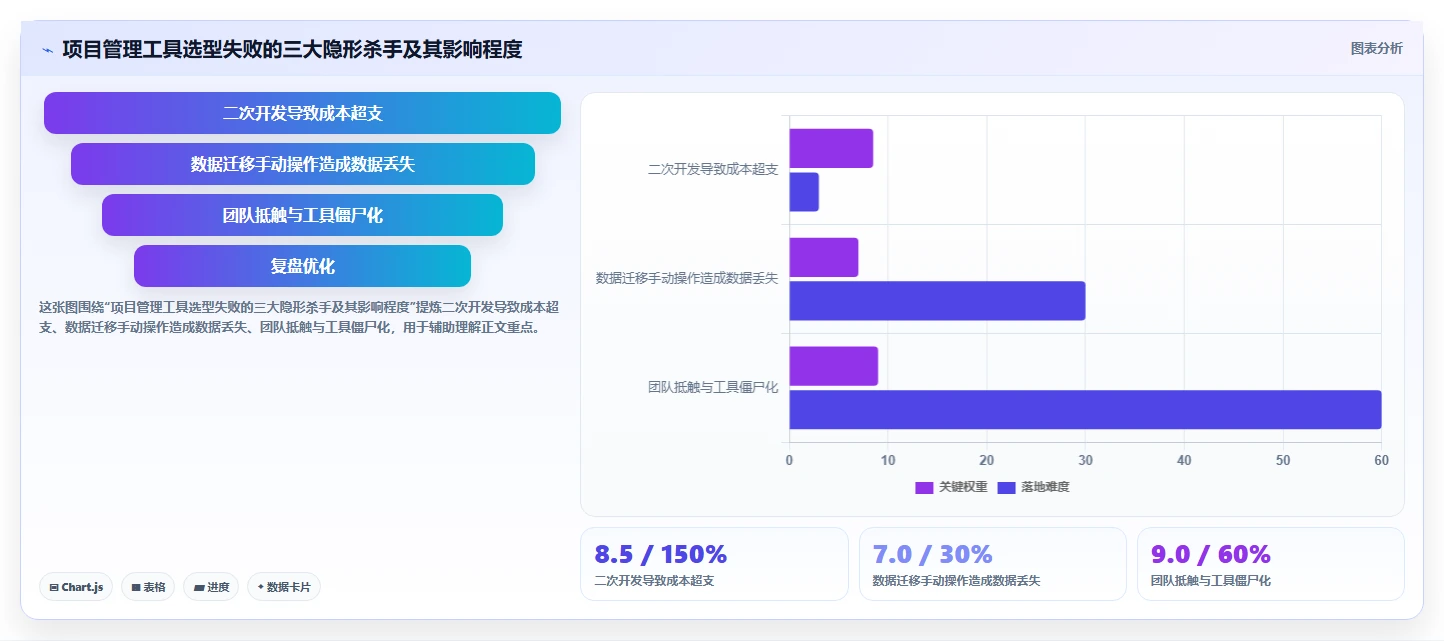Image resolution: width=1444 pixels, height=641 pixels.
Task: Click the small icon inside the Chart.js chip
Action: point(53,588)
